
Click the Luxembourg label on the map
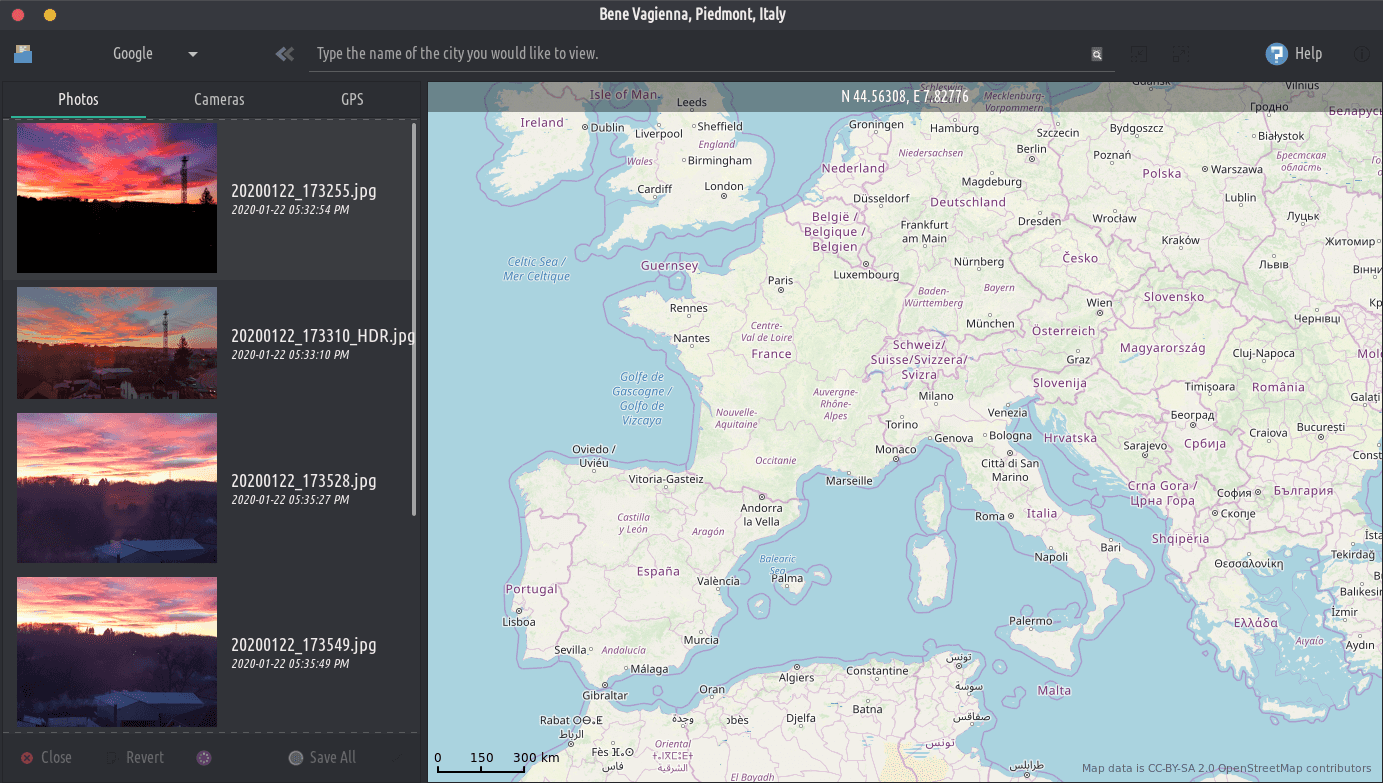tap(866, 274)
